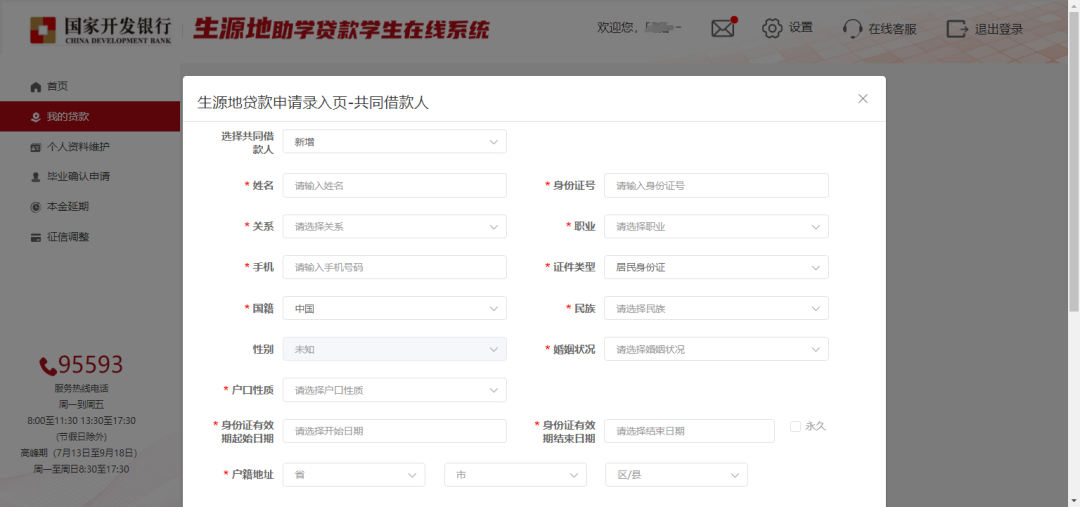1080x507 pixels.
Task: Go to 毕业确认申请 menu item
Action: [x=78, y=177]
